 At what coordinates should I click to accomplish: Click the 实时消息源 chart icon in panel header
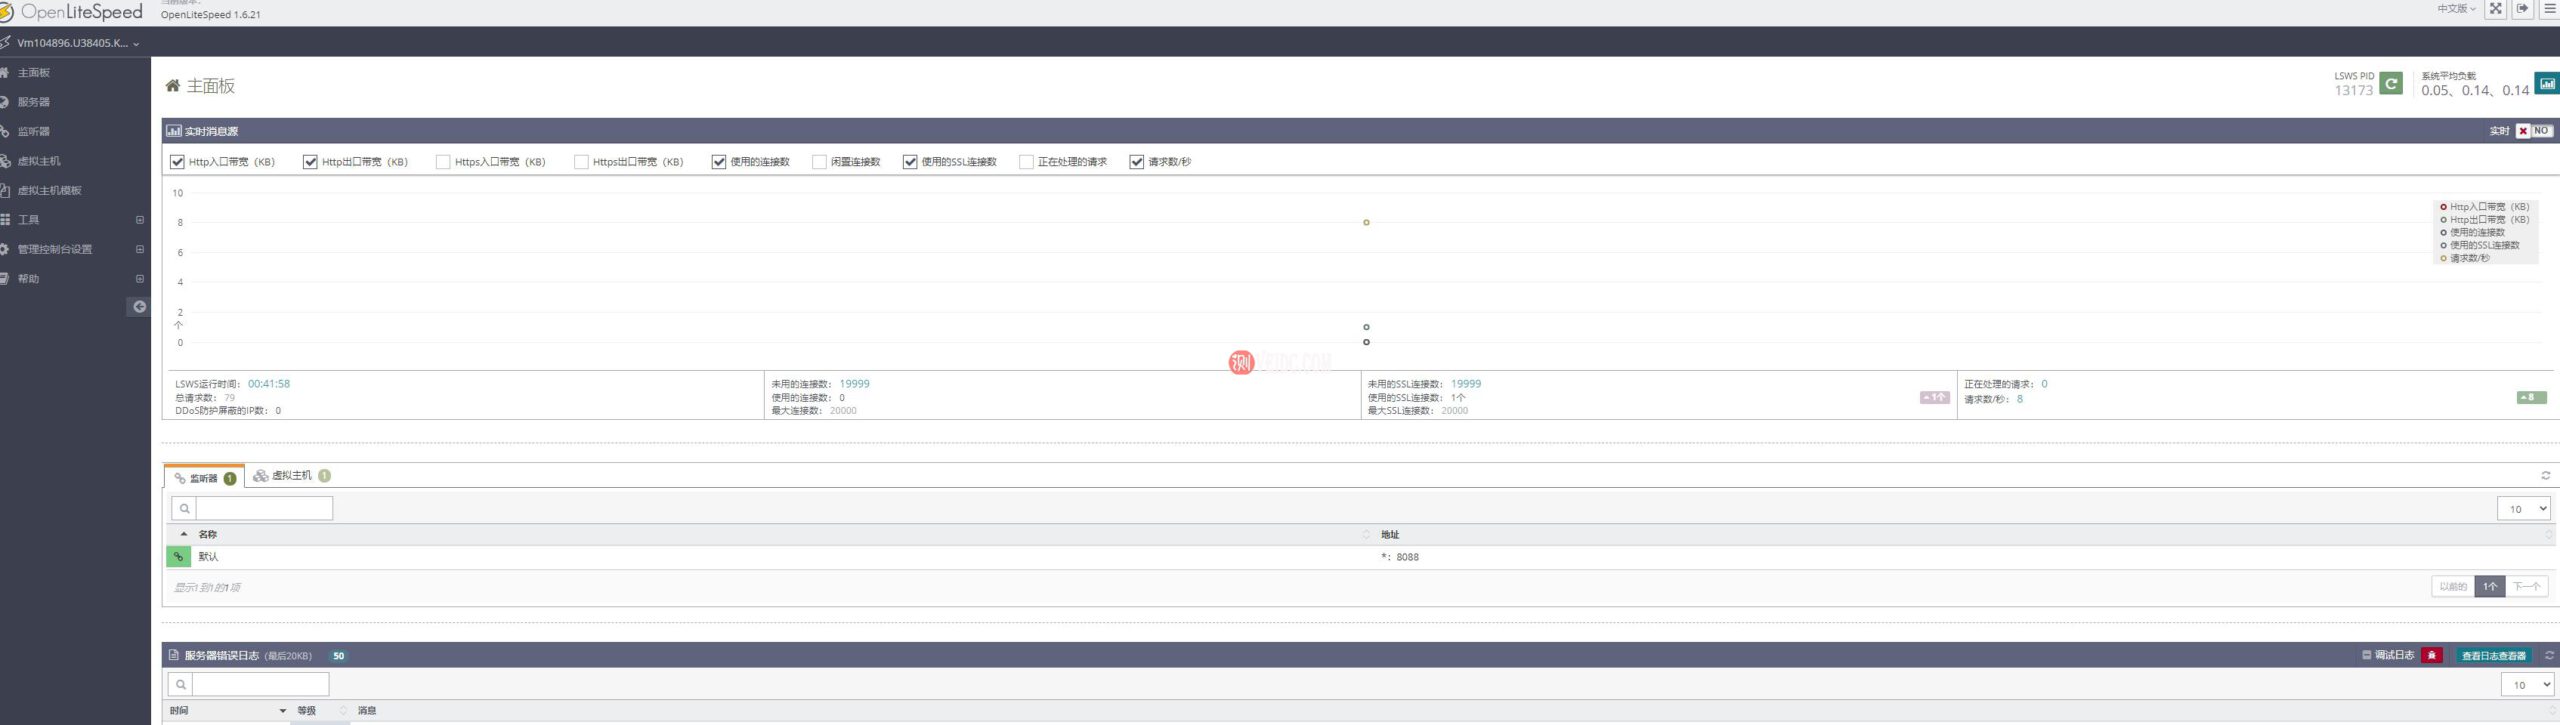click(x=174, y=131)
